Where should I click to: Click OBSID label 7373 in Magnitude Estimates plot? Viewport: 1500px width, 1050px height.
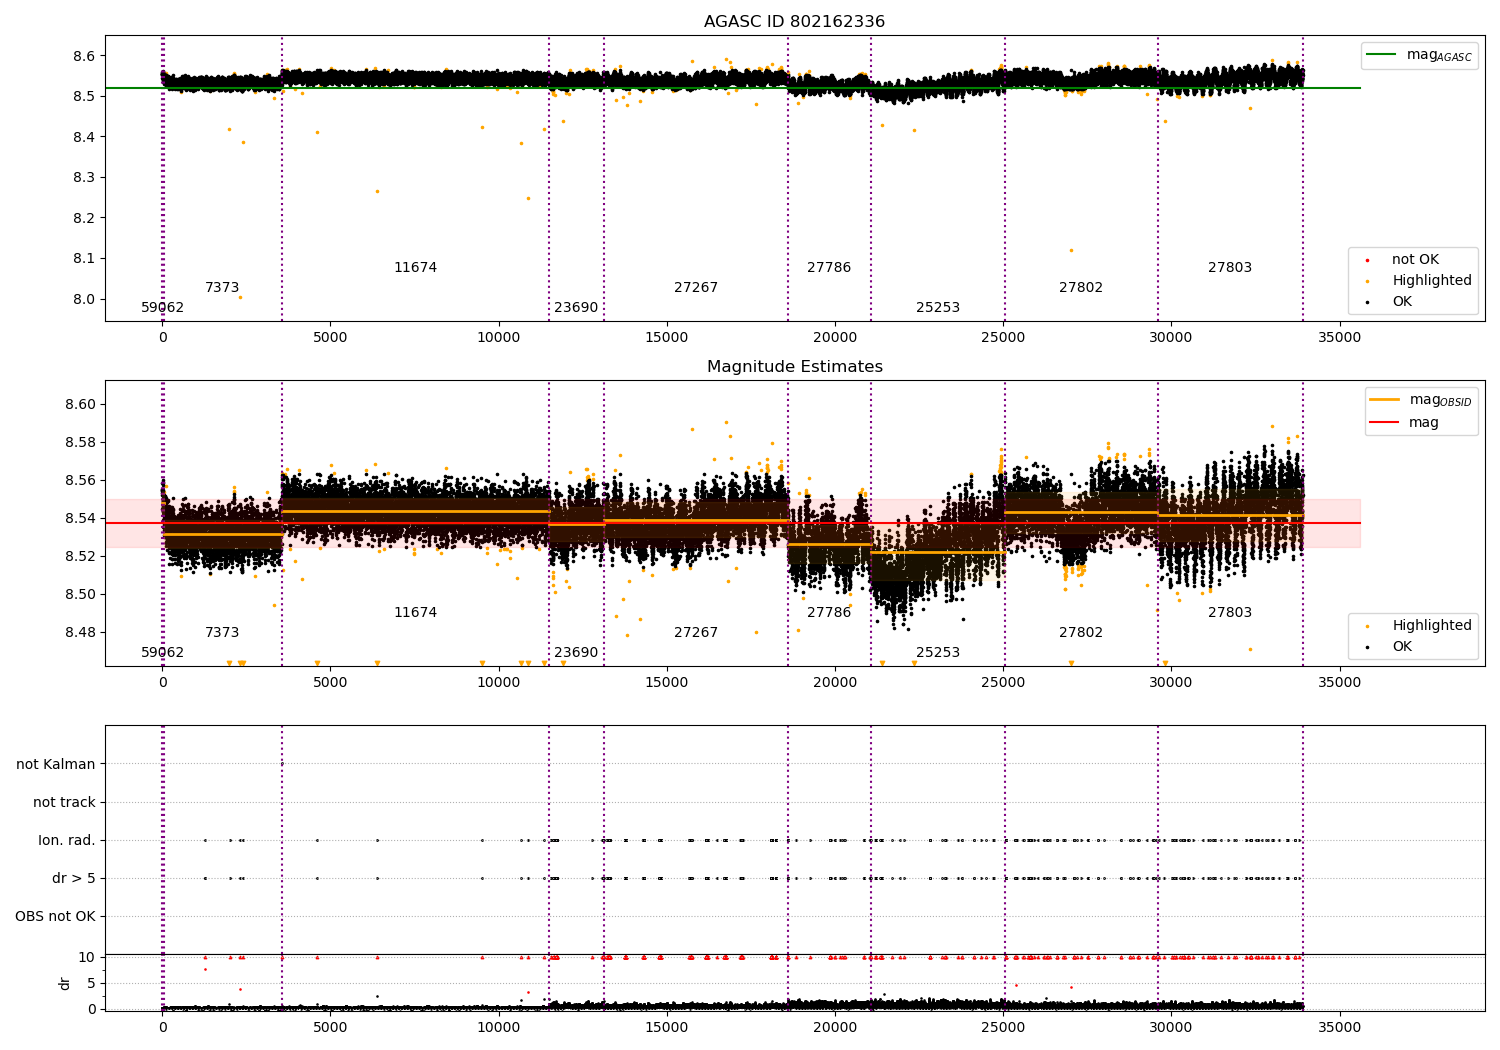click(222, 633)
